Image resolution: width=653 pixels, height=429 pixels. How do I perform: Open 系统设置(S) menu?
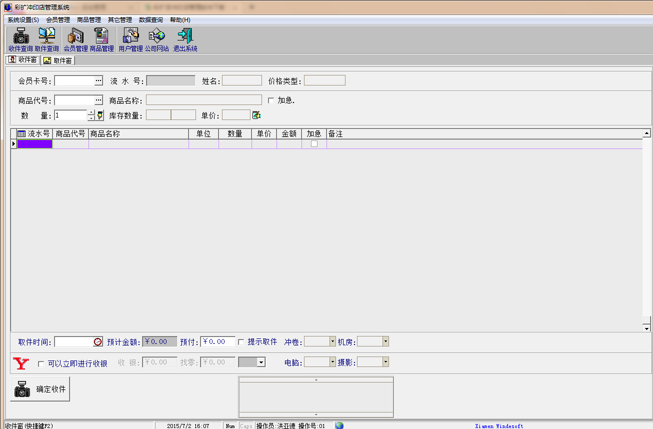(23, 20)
